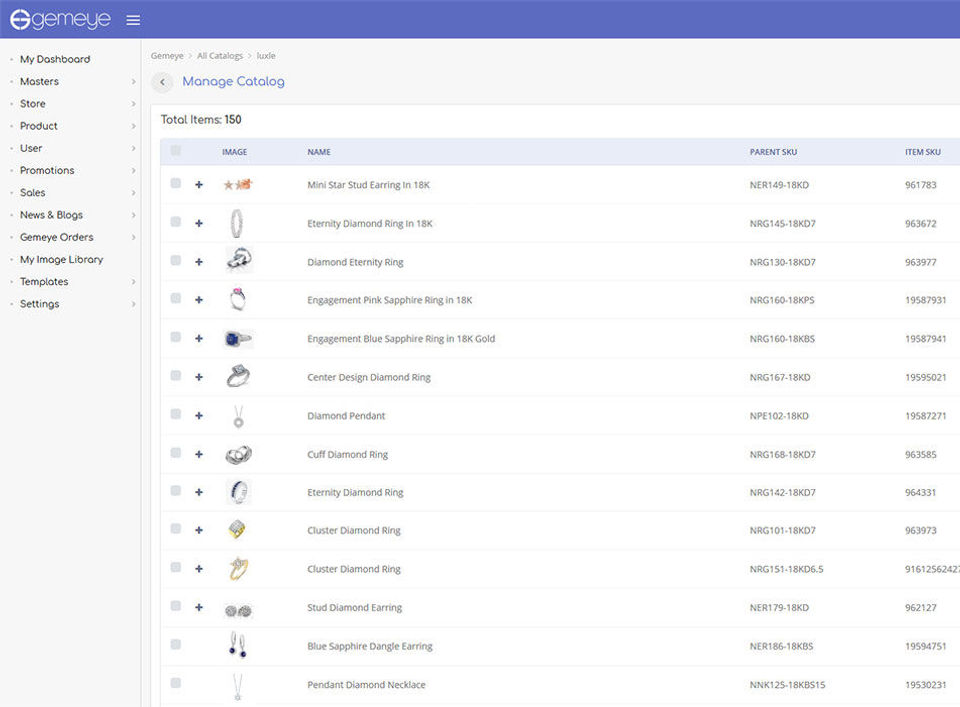Screen dimensions: 960x707
Task: Expand the User sidebar chevron
Action: [133, 148]
